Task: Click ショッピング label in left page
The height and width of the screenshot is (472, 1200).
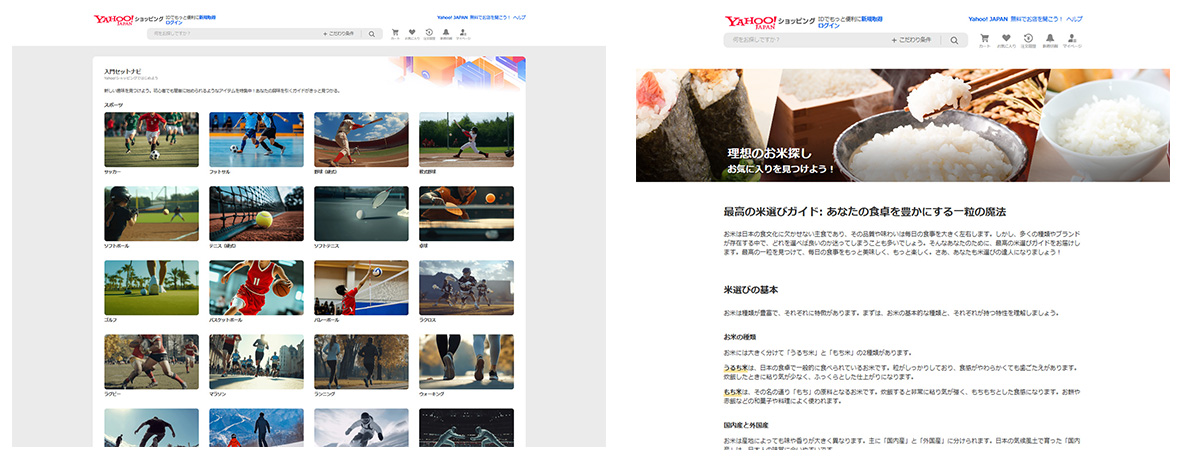Action: pyautogui.click(x=148, y=19)
